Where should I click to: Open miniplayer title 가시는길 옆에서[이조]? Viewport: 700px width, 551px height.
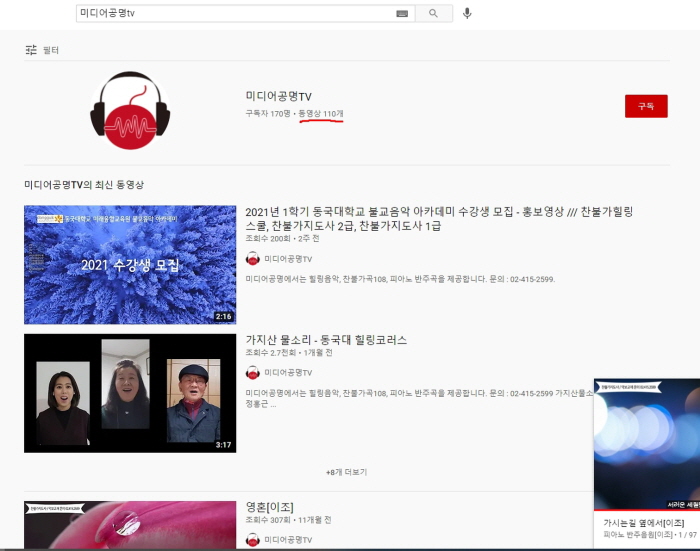(643, 523)
